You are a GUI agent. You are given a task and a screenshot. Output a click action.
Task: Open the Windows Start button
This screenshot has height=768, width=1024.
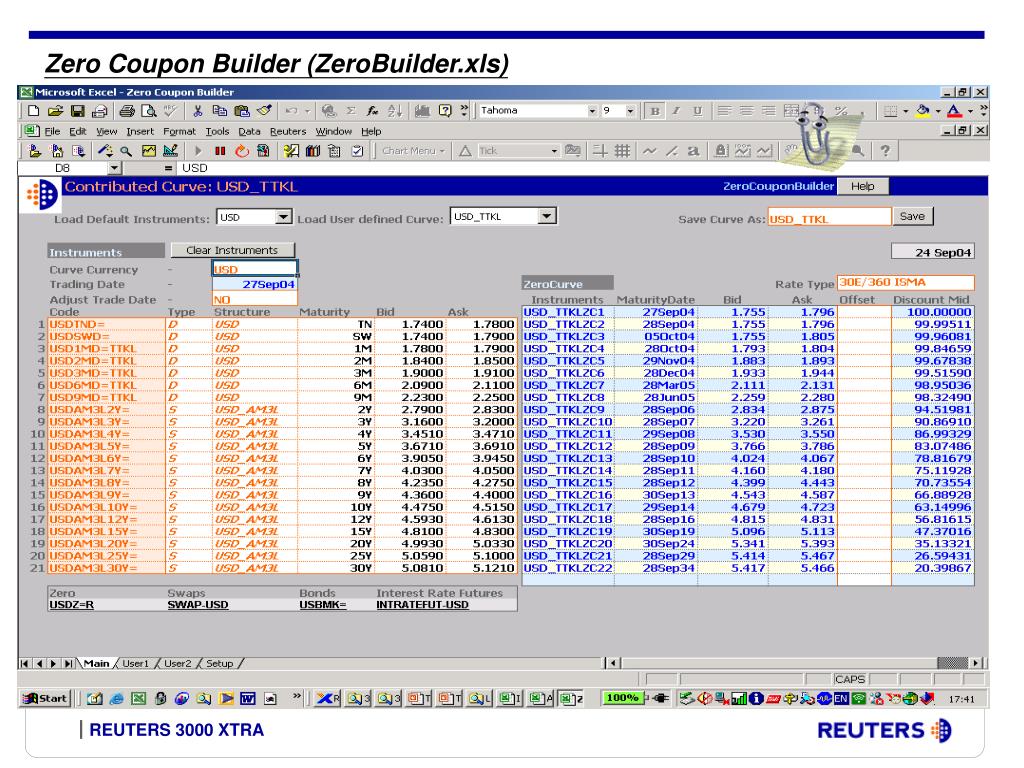tap(44, 698)
